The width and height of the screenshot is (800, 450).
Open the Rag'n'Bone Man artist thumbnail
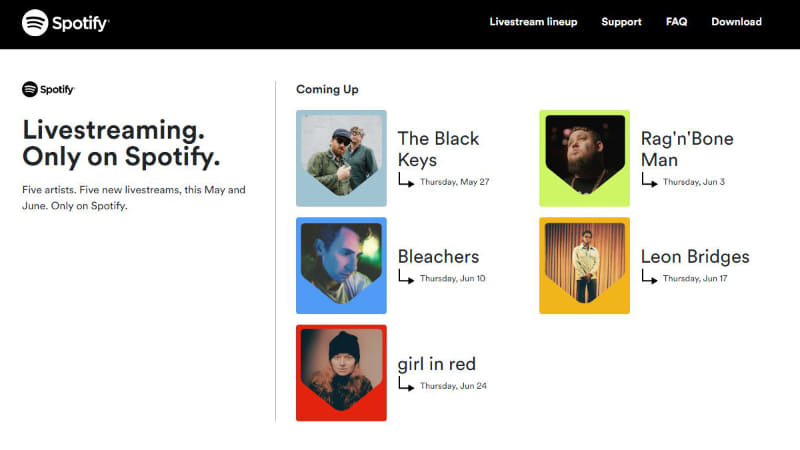[x=585, y=158]
